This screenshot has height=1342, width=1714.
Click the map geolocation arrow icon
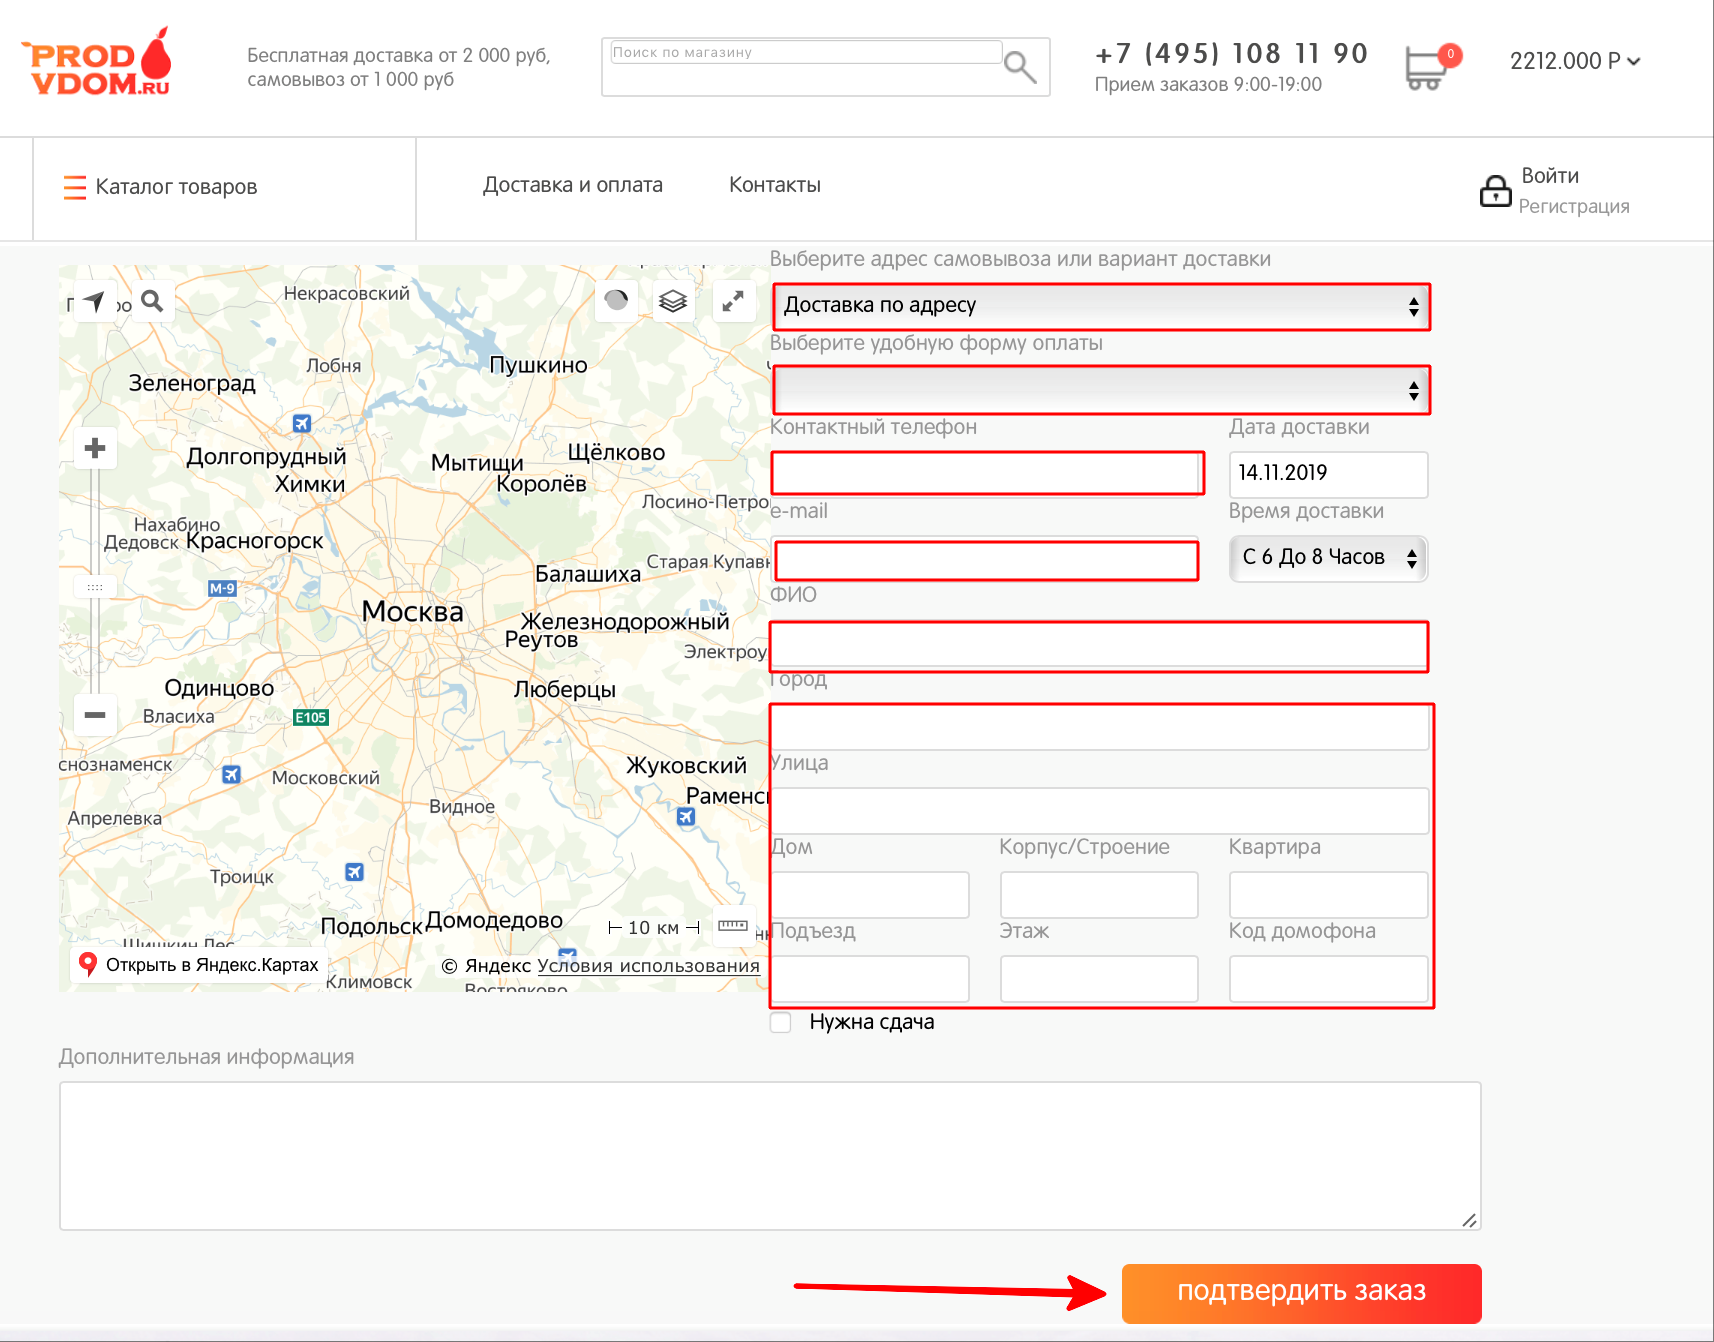click(94, 301)
